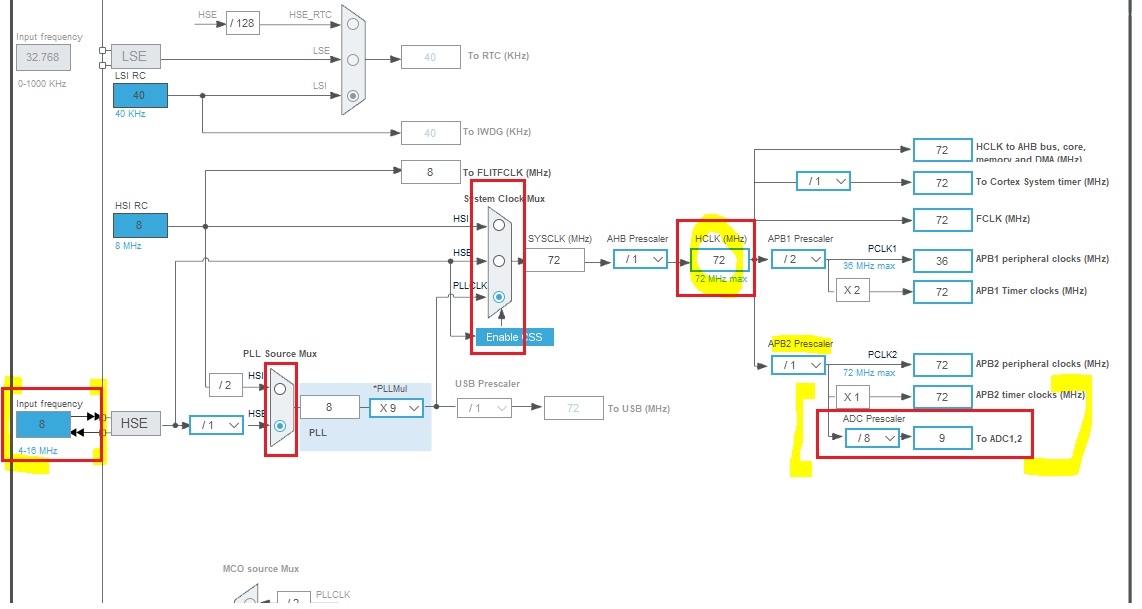Select LSI radio in RTC clock mux
The width and height of the screenshot is (1142, 609).
pos(353,95)
